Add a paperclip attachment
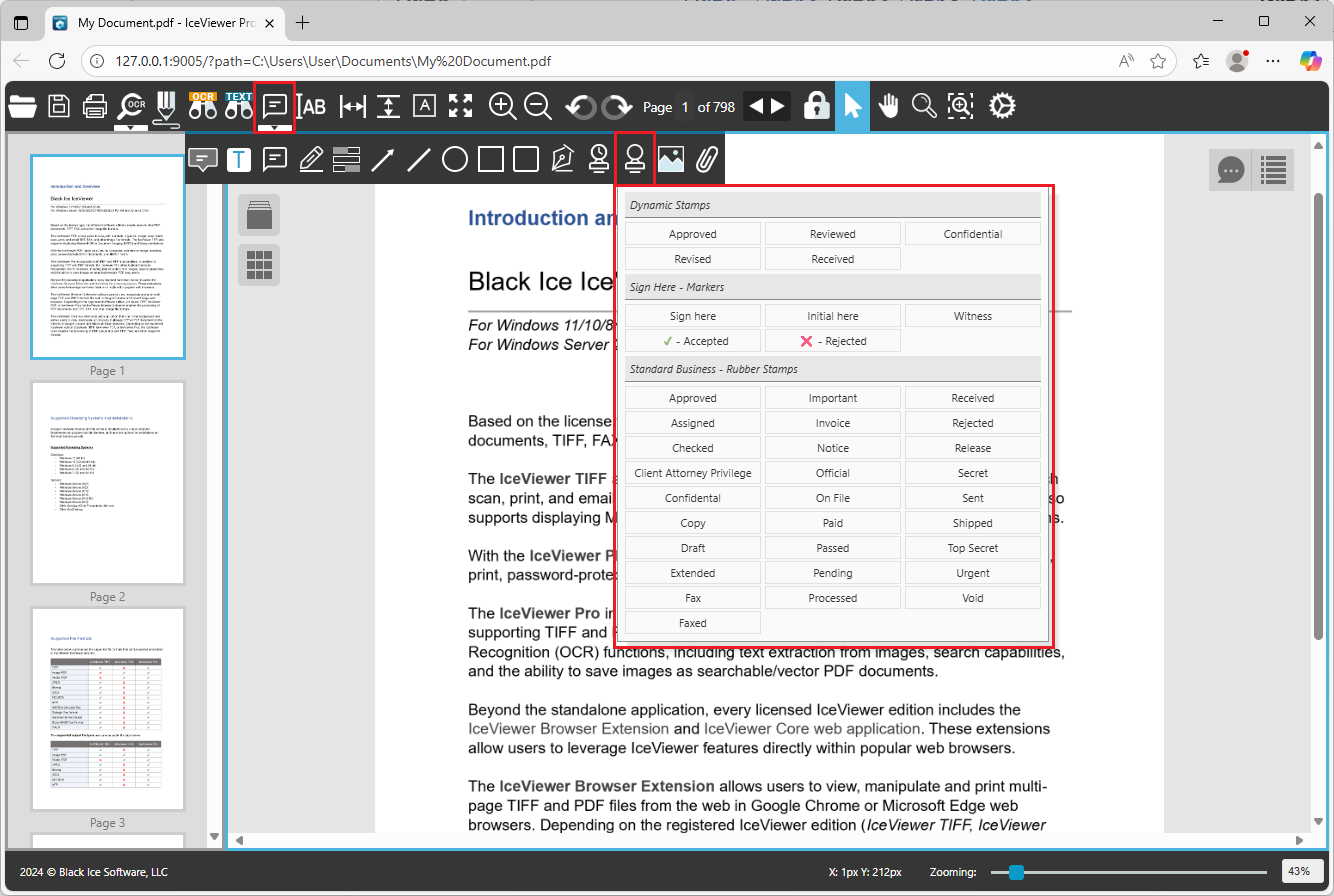This screenshot has width=1334, height=896. [x=707, y=159]
